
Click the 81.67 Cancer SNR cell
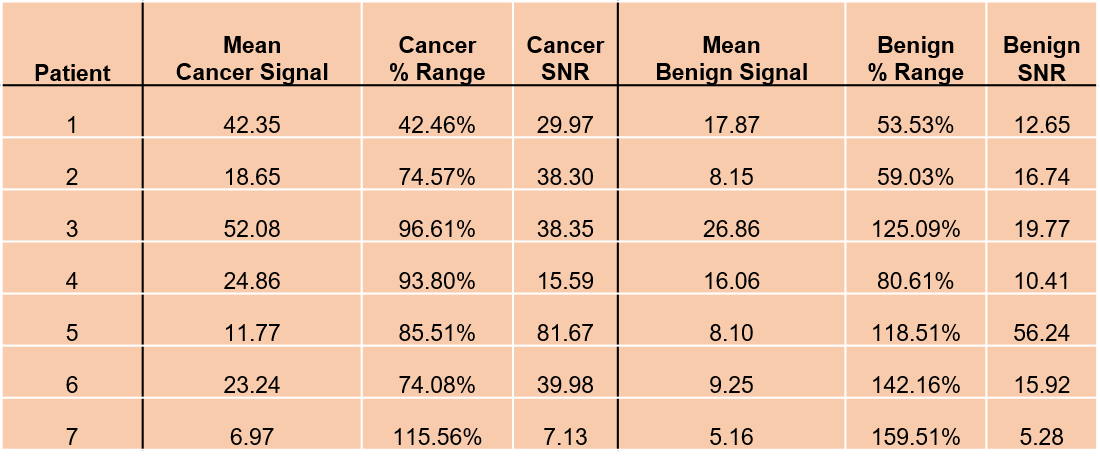(x=565, y=333)
